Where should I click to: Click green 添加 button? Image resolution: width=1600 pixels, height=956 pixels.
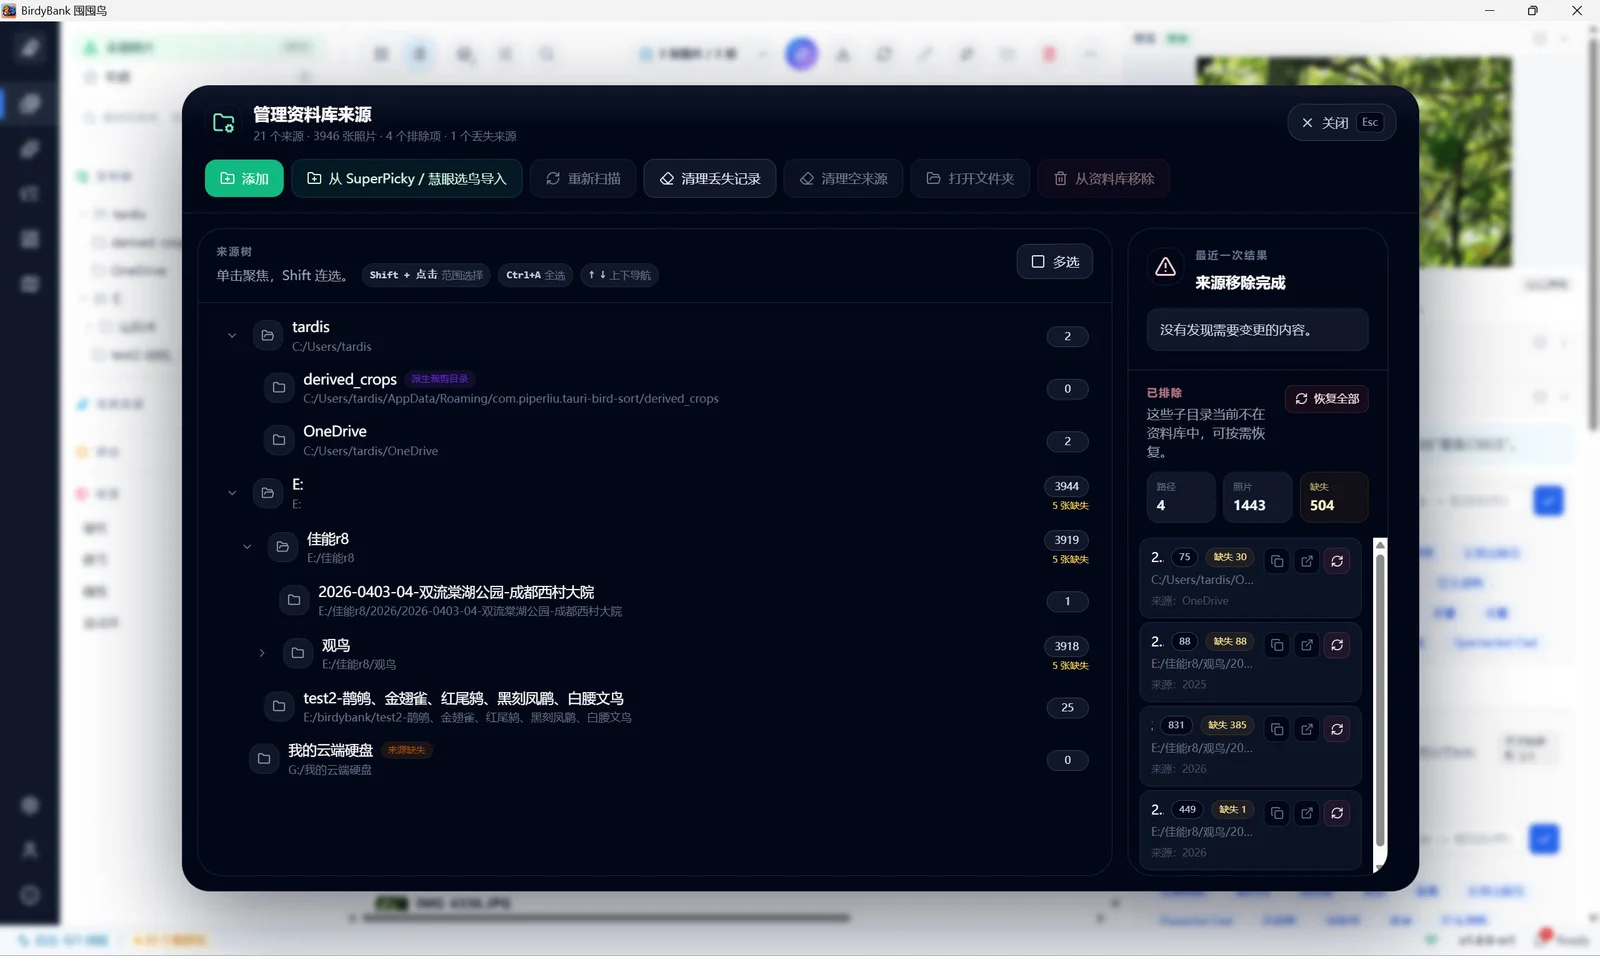click(244, 178)
